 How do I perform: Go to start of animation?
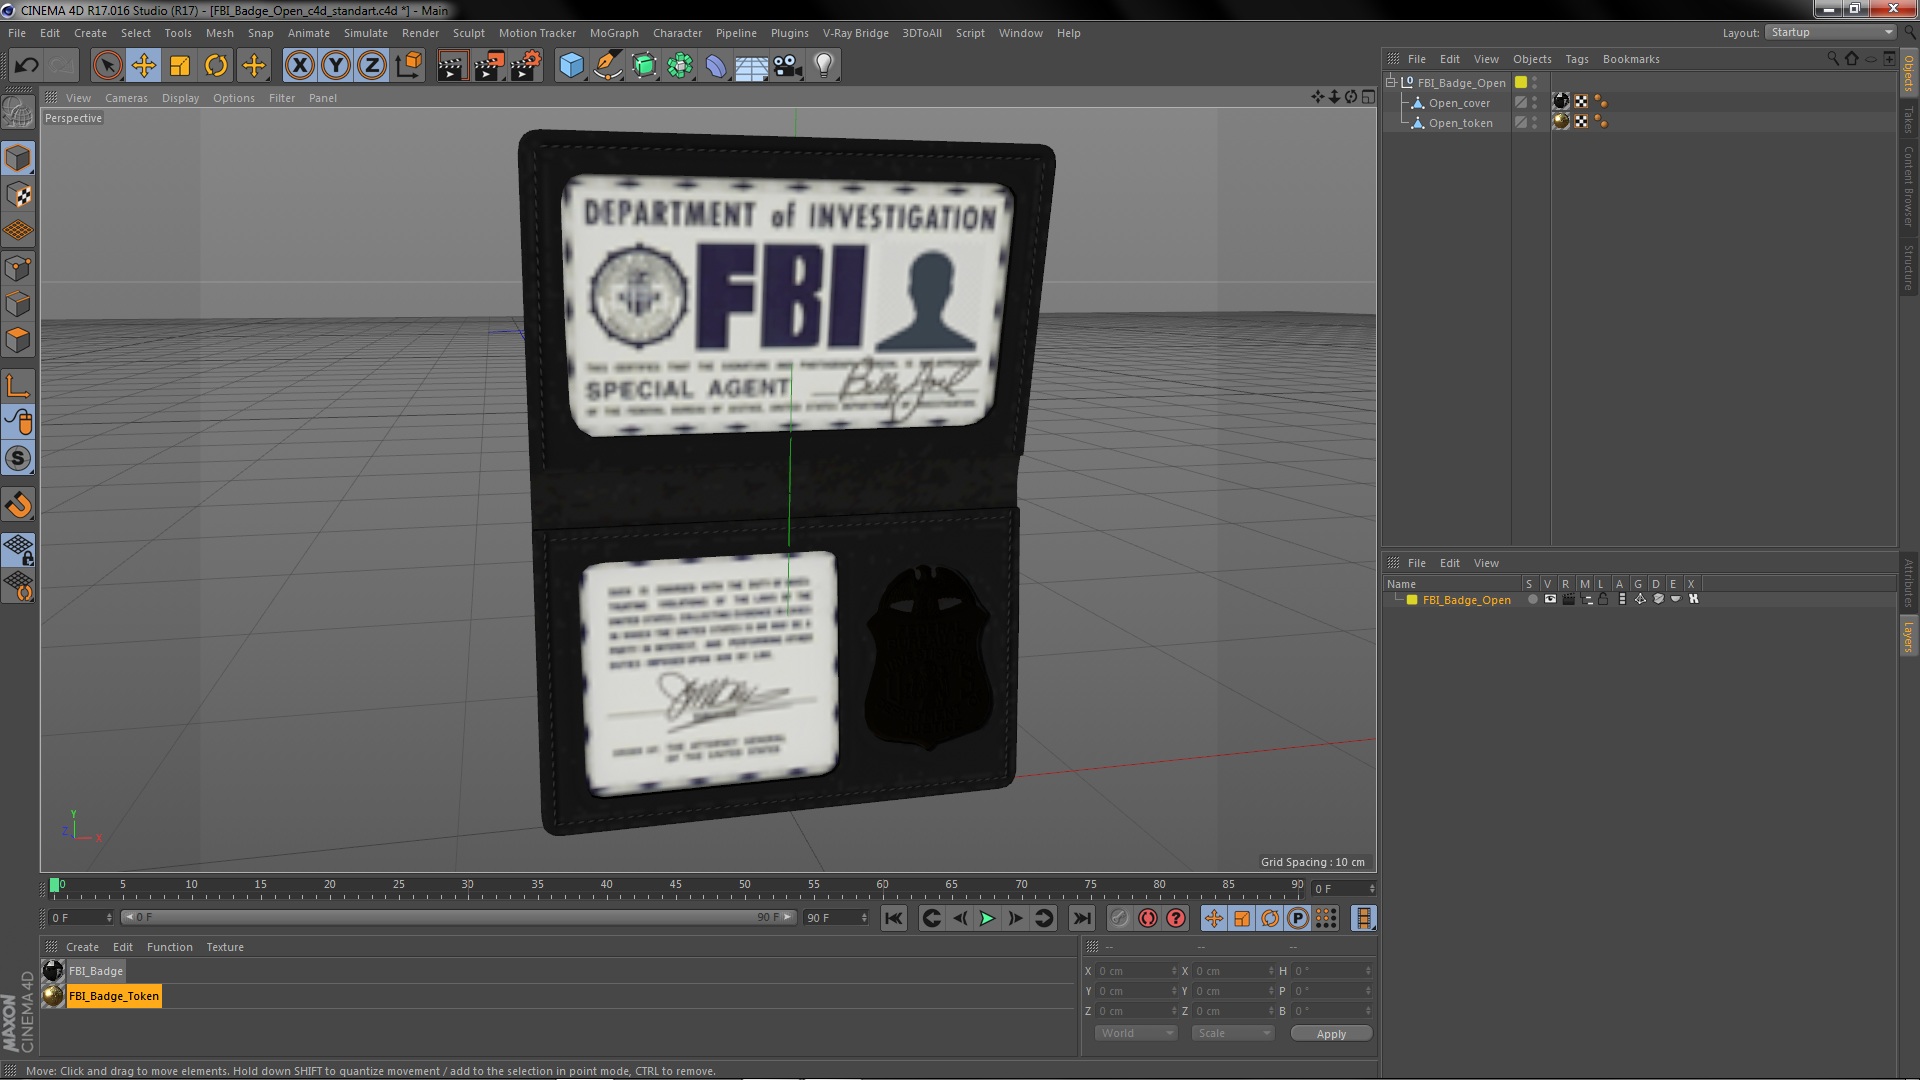pos(894,918)
